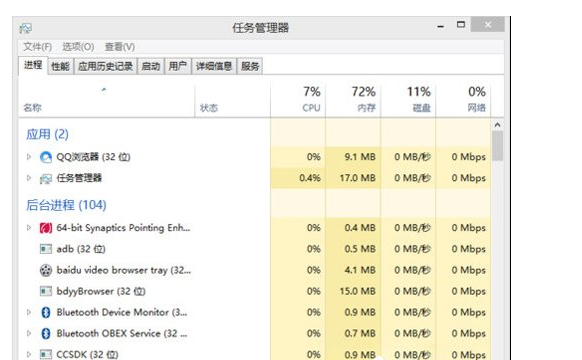Expand the 64-bit Synaptics Pointing entry

(x=29, y=228)
